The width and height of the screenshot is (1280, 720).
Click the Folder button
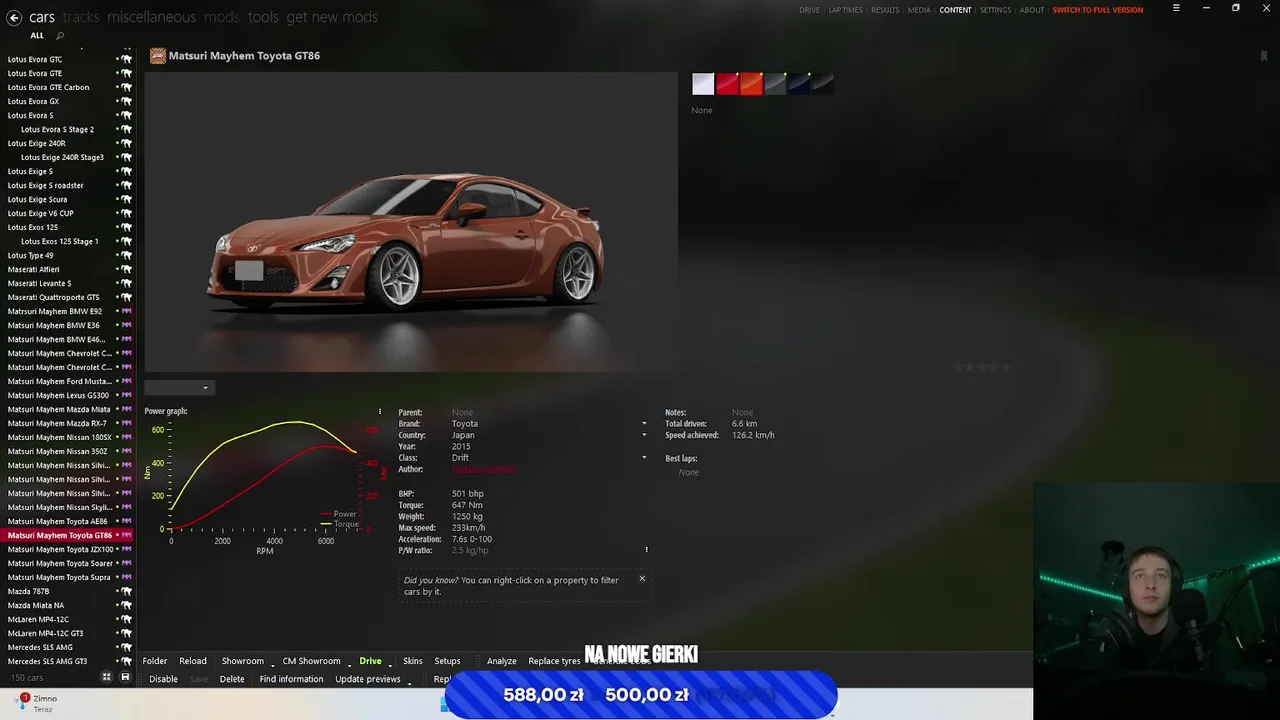pos(155,661)
